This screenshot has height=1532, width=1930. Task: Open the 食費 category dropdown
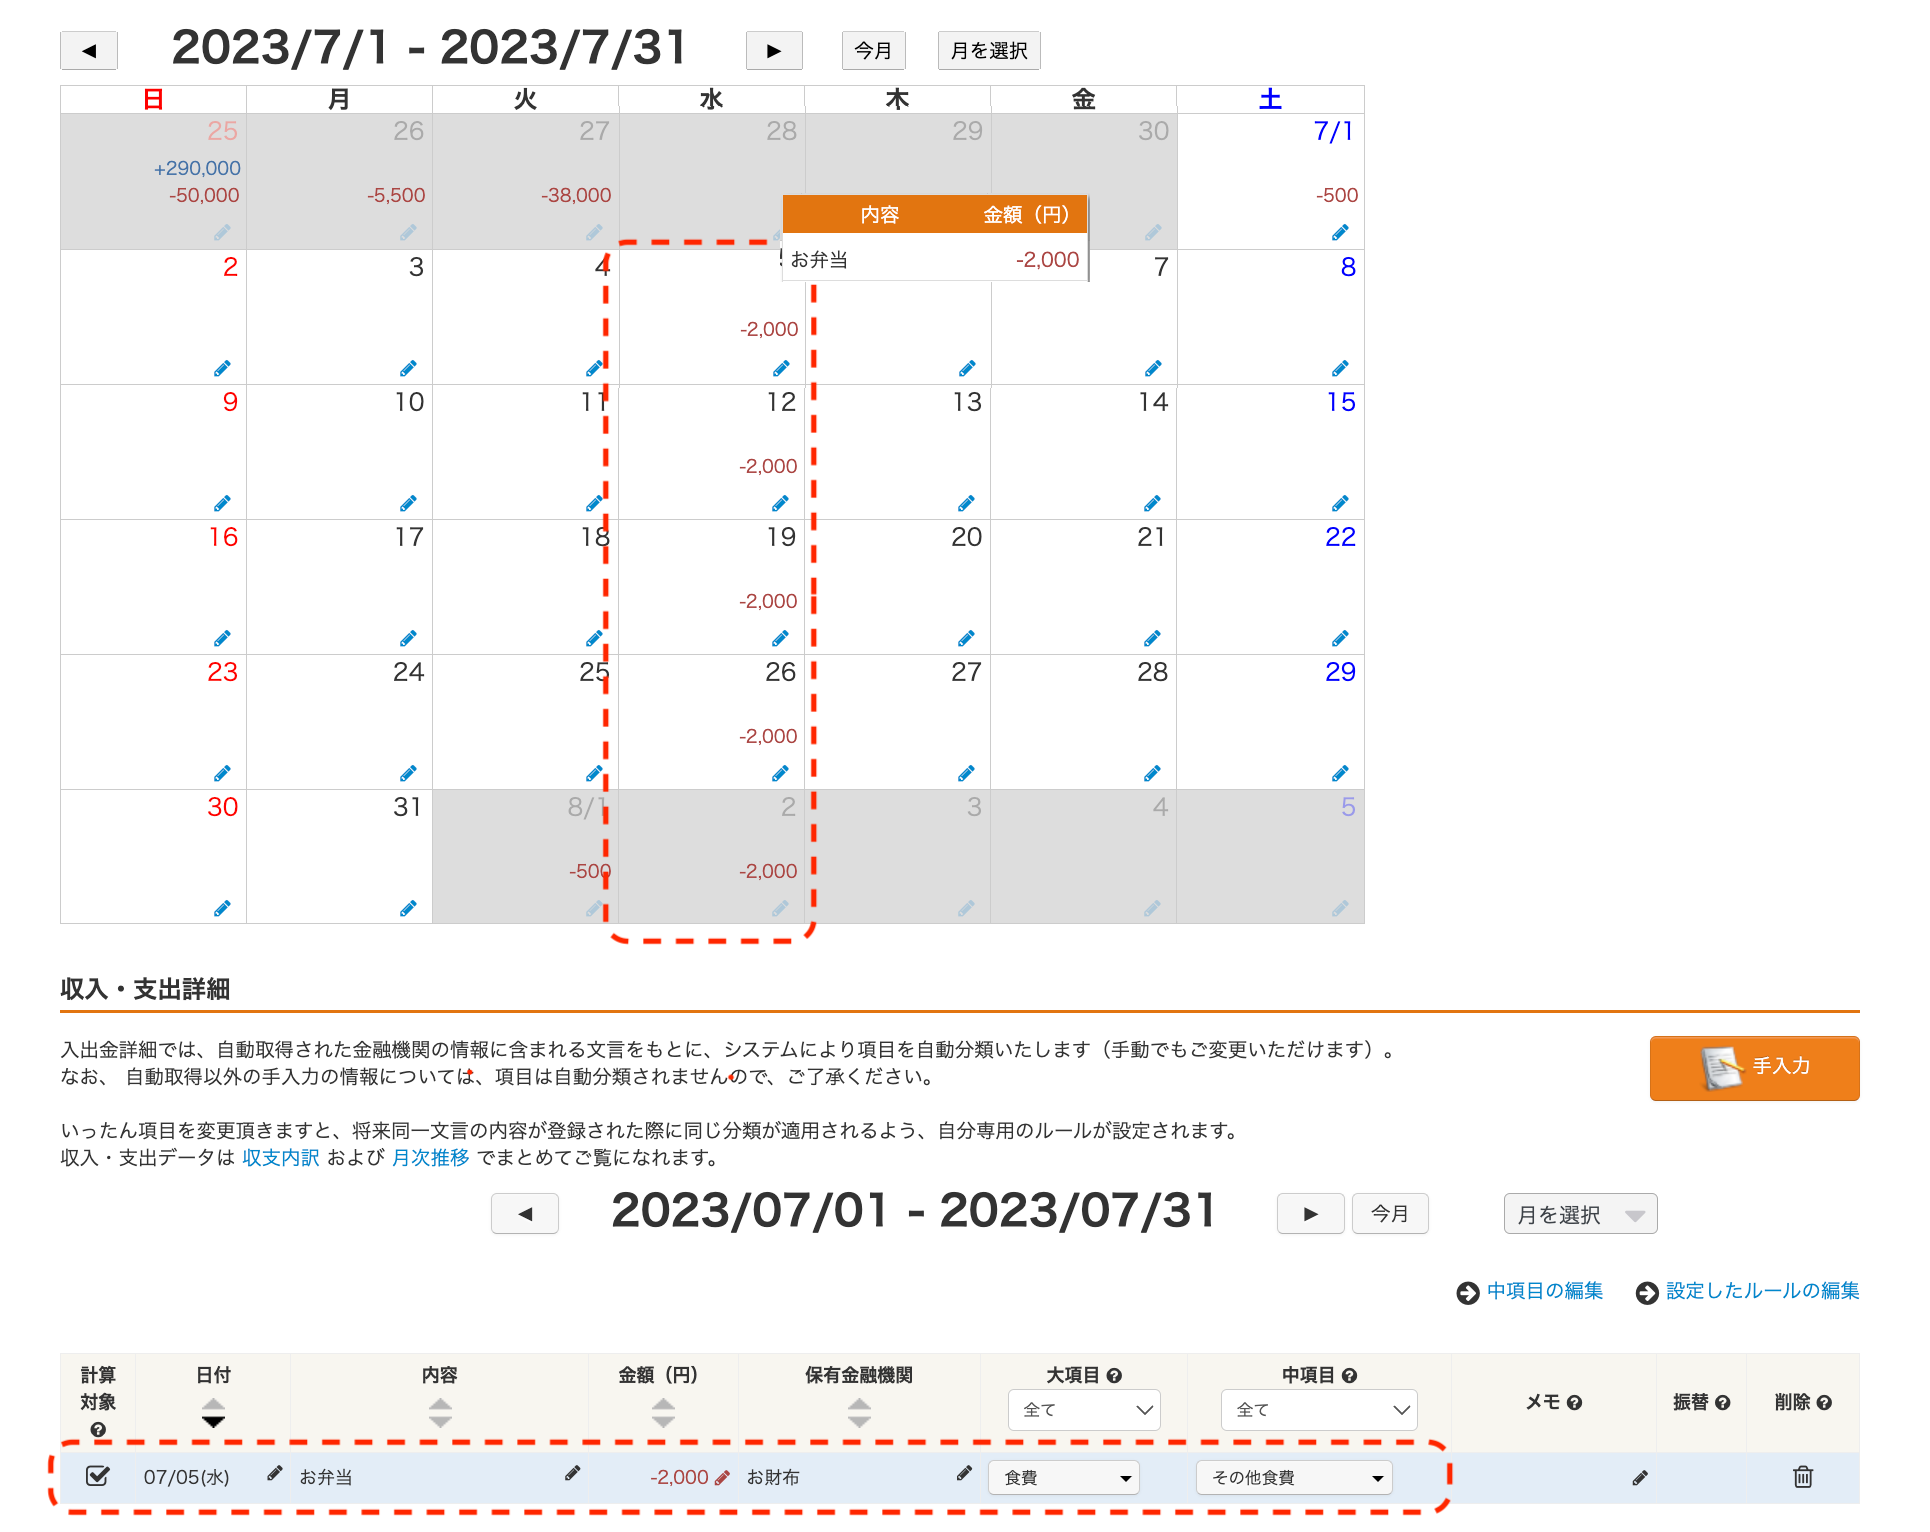pos(1064,1478)
